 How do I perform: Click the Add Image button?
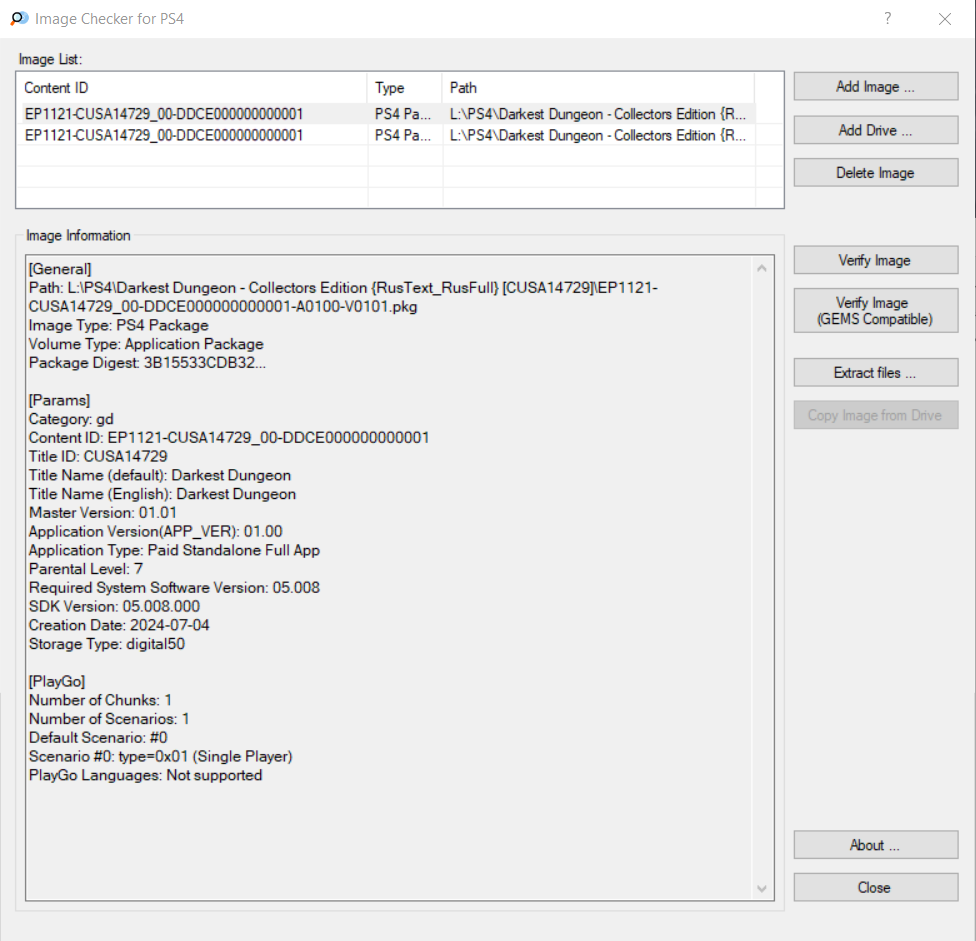(875, 87)
